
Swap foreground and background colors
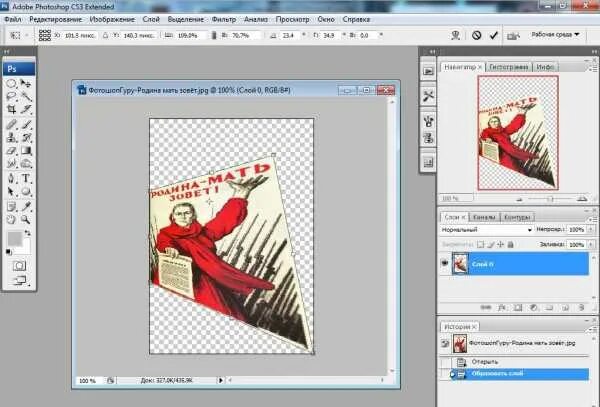click(28, 233)
